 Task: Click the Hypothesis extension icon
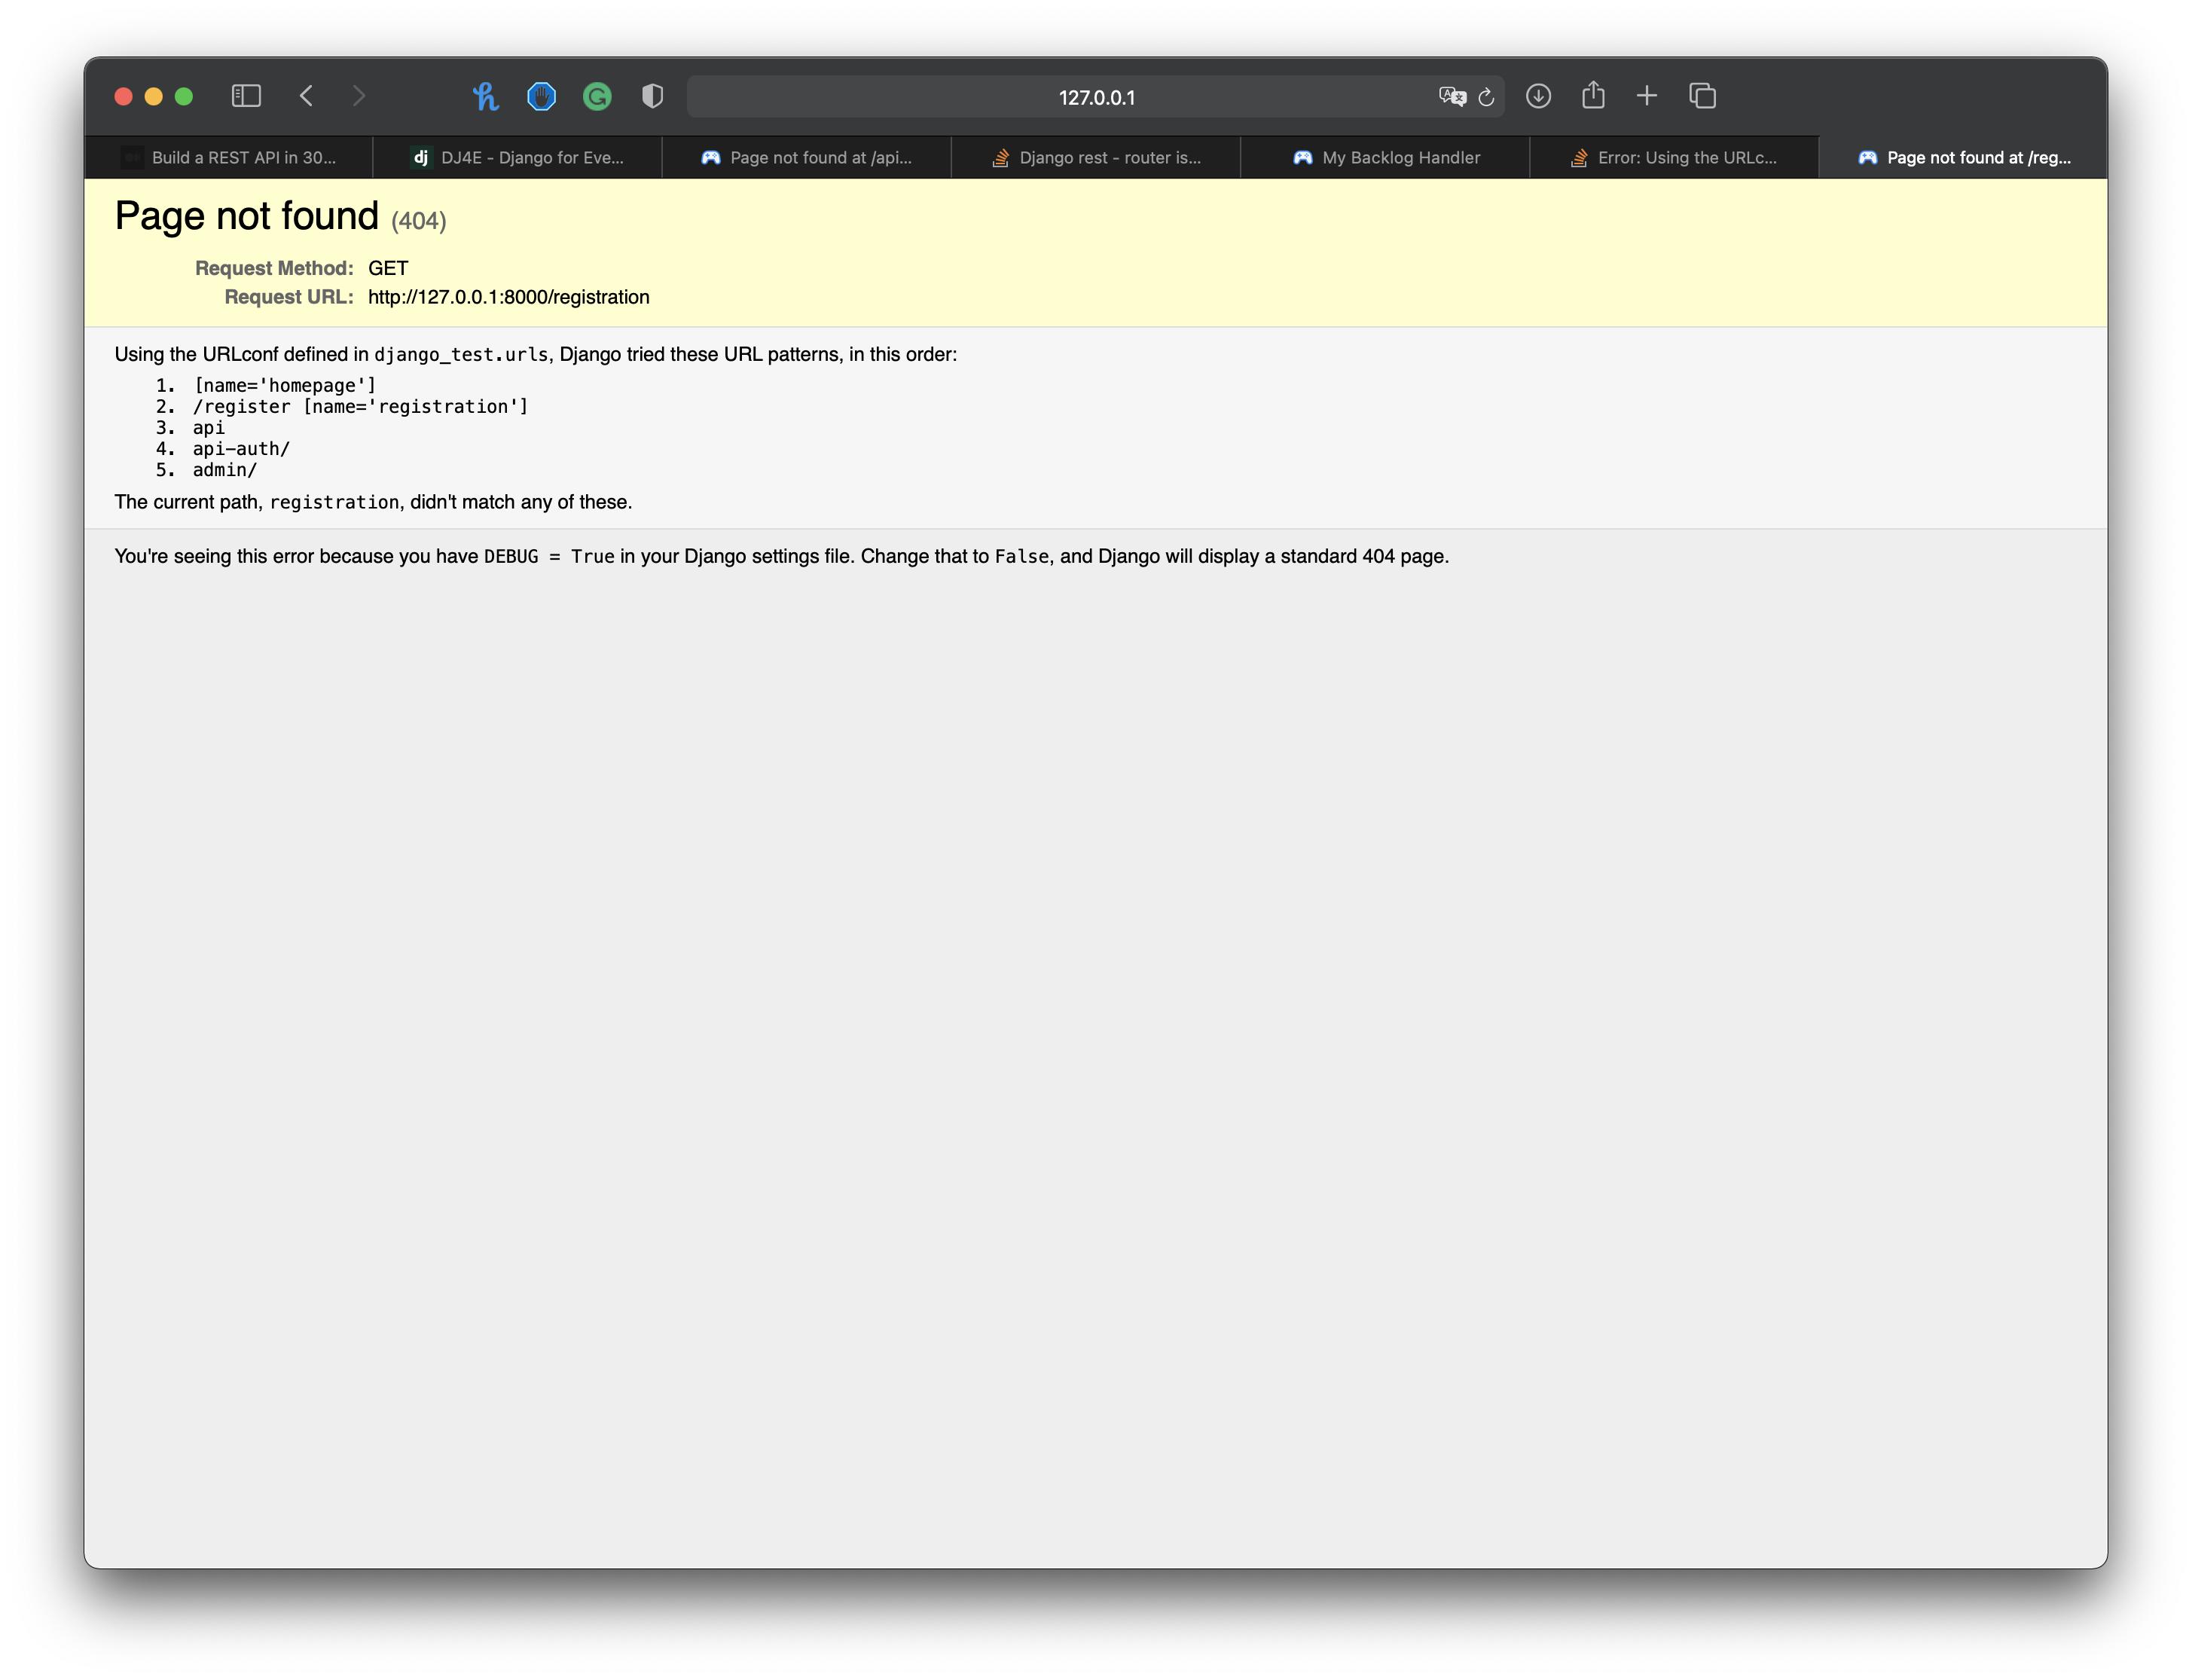pos(486,96)
